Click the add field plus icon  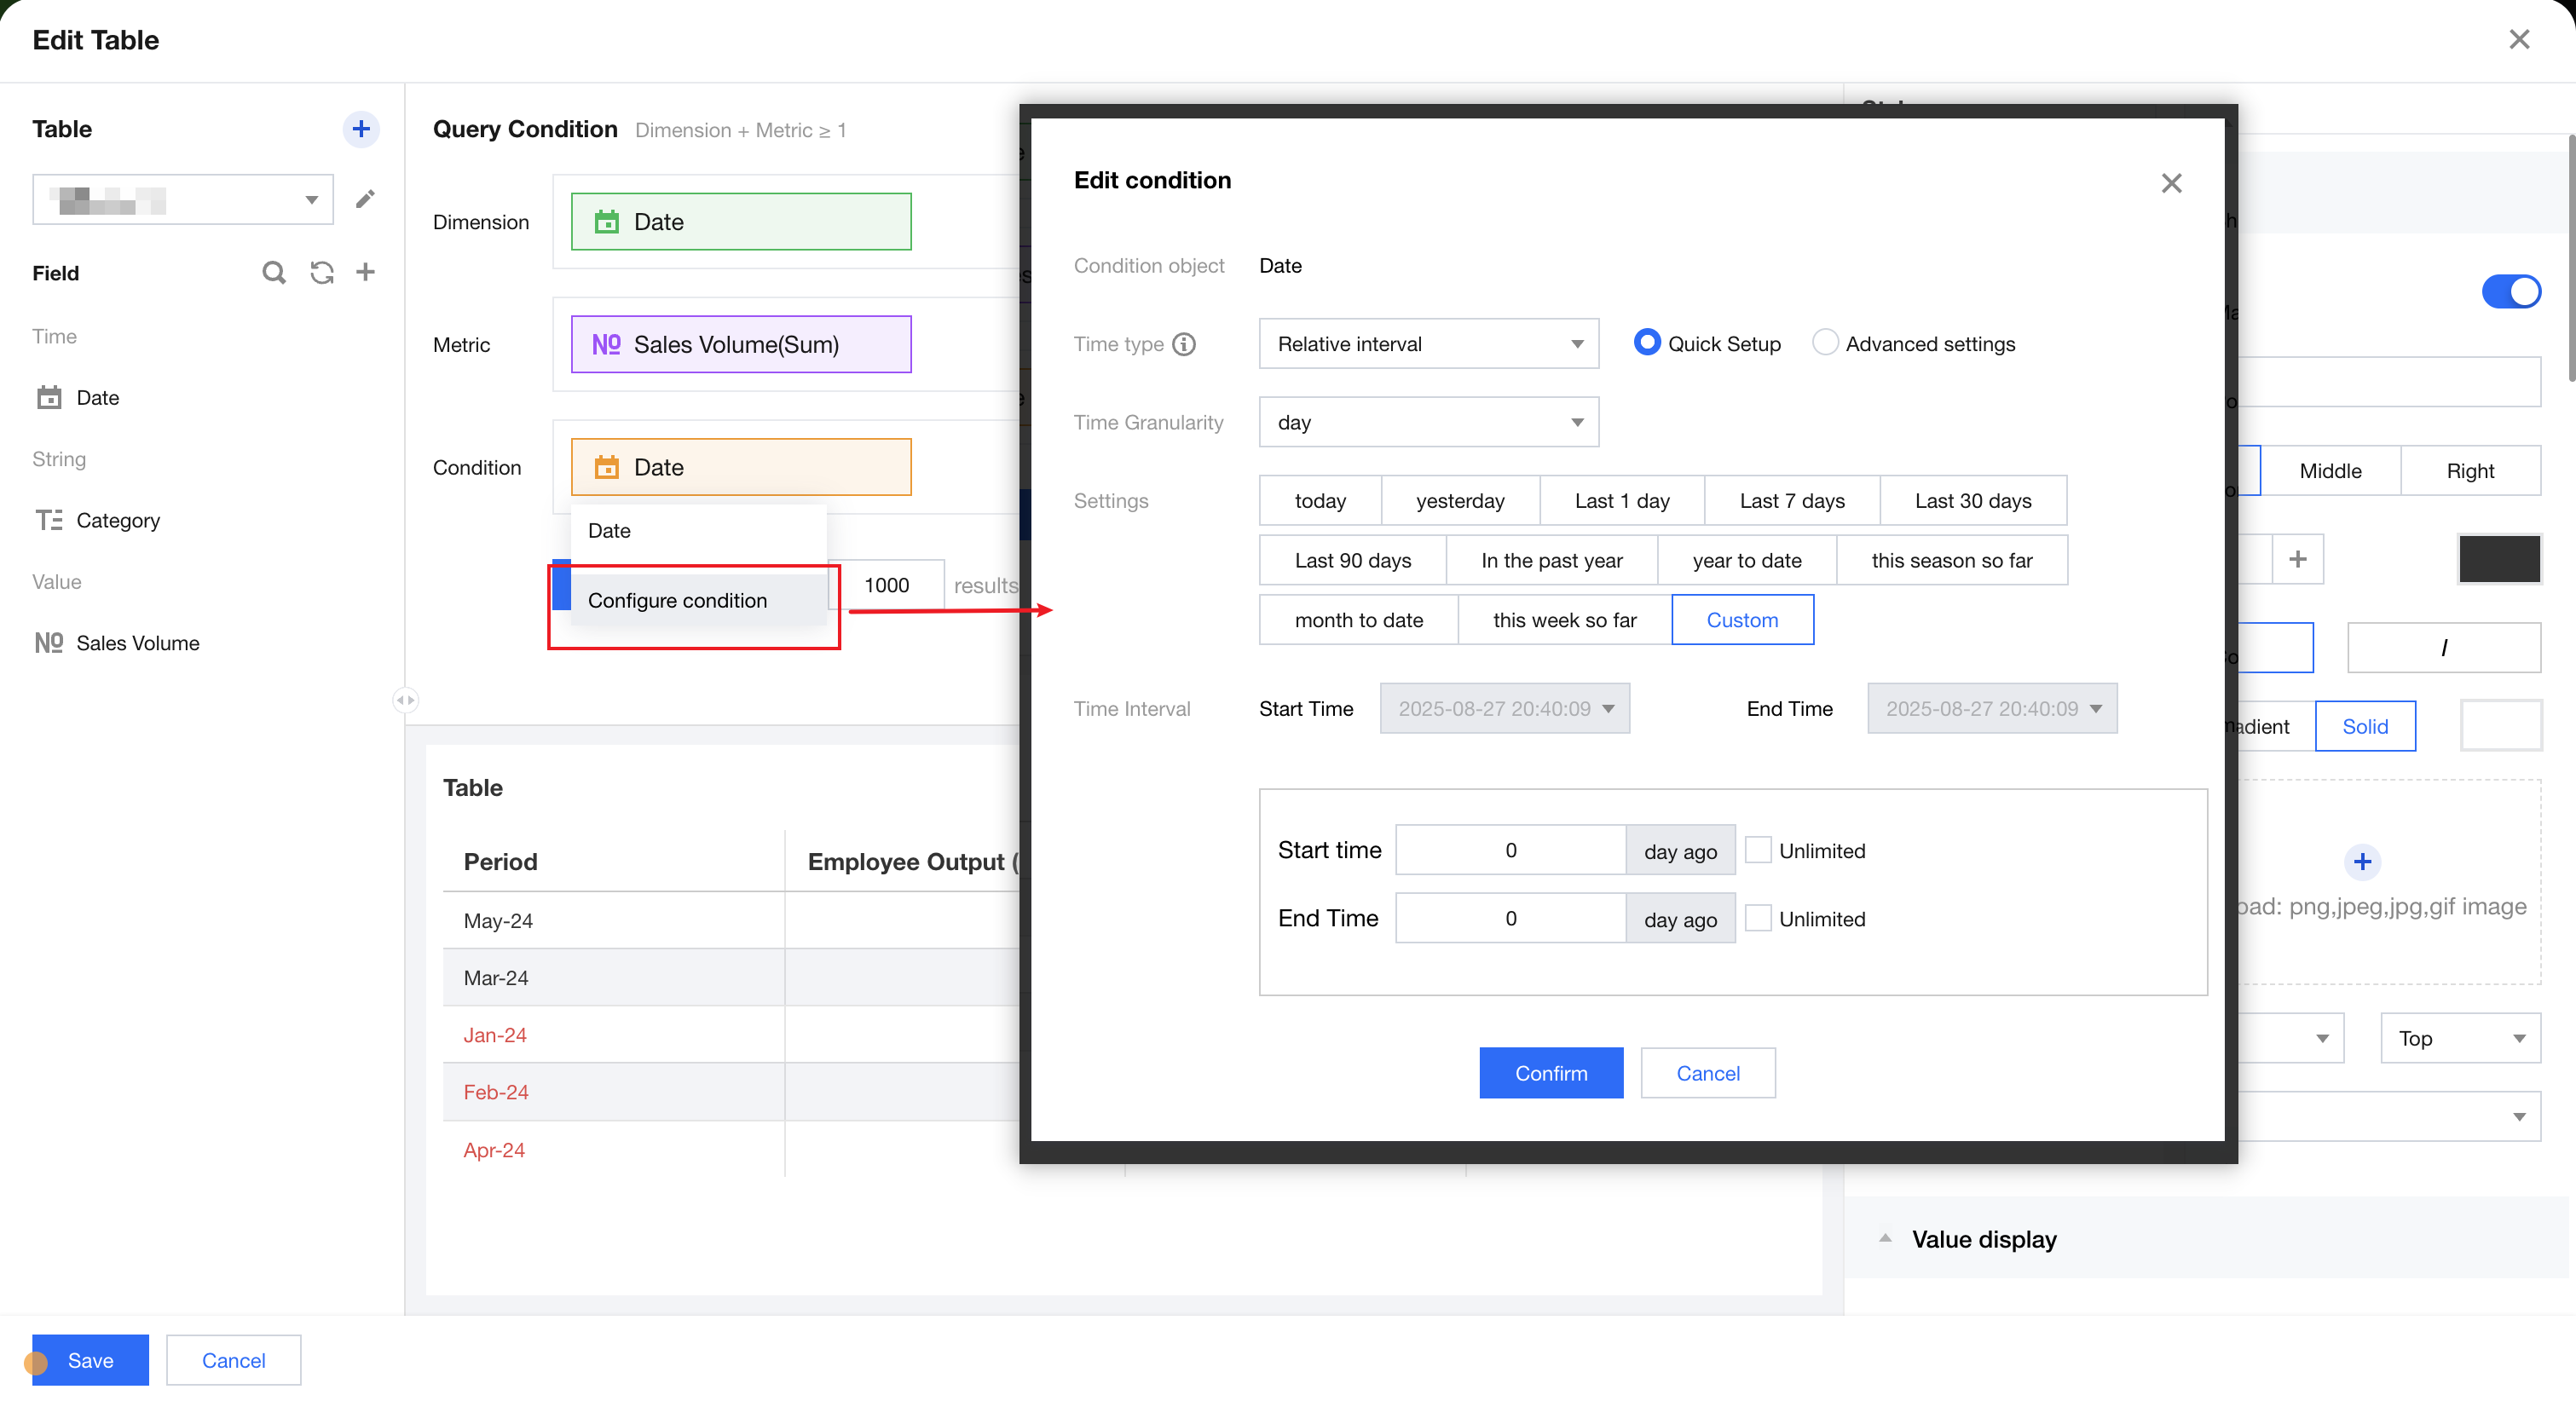[366, 272]
